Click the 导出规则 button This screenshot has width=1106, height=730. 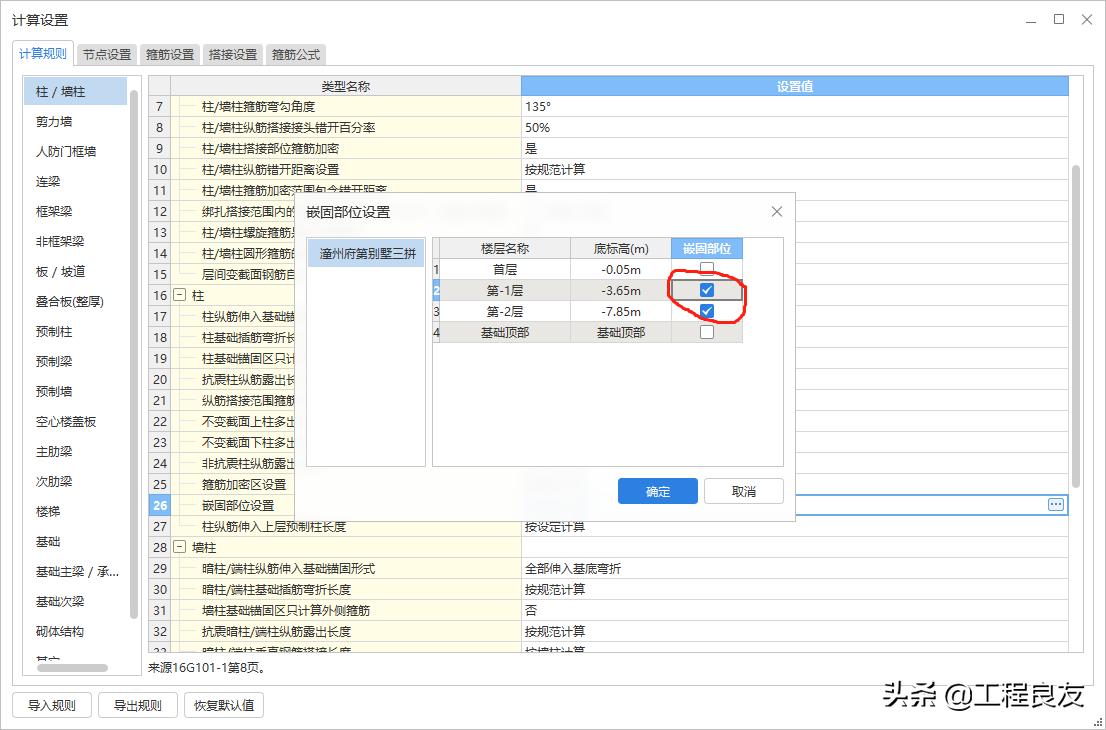coord(137,705)
